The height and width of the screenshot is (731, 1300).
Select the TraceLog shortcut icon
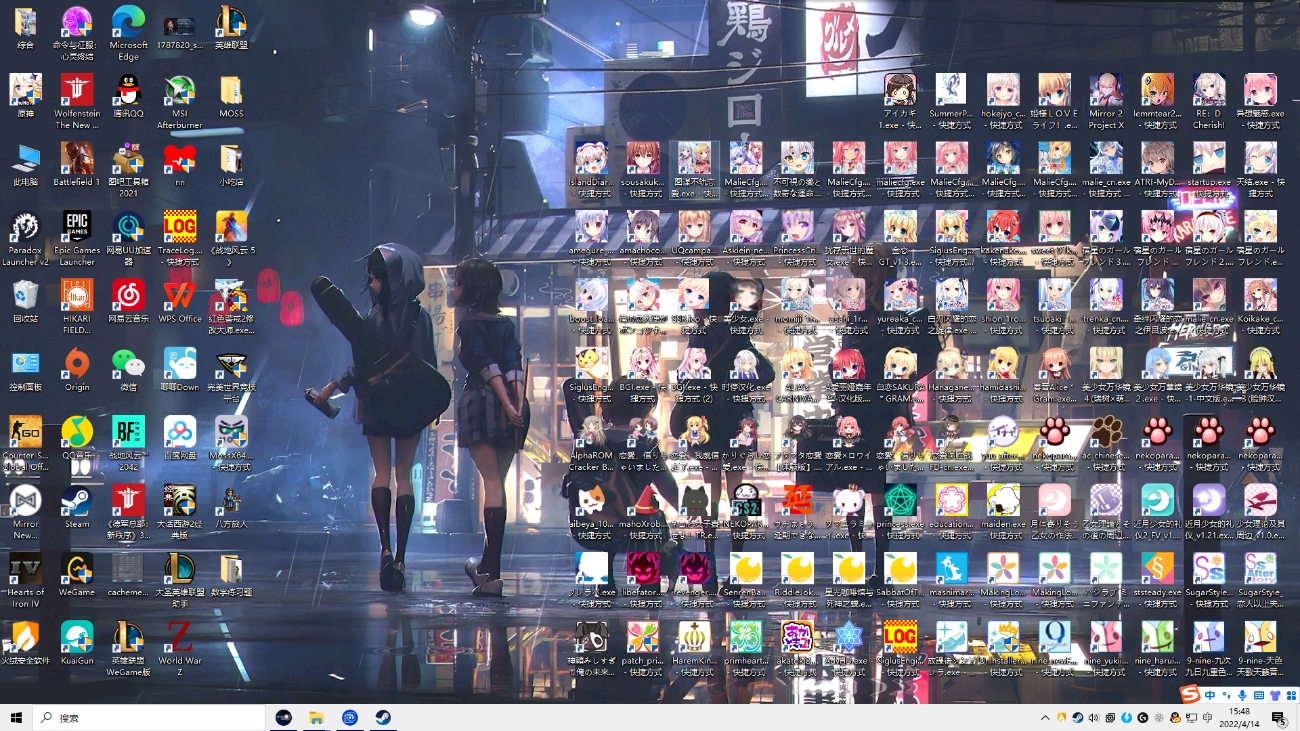coord(180,238)
